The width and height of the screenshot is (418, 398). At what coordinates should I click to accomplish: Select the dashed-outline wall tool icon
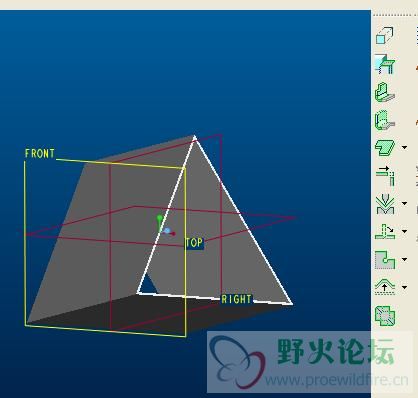(x=385, y=120)
